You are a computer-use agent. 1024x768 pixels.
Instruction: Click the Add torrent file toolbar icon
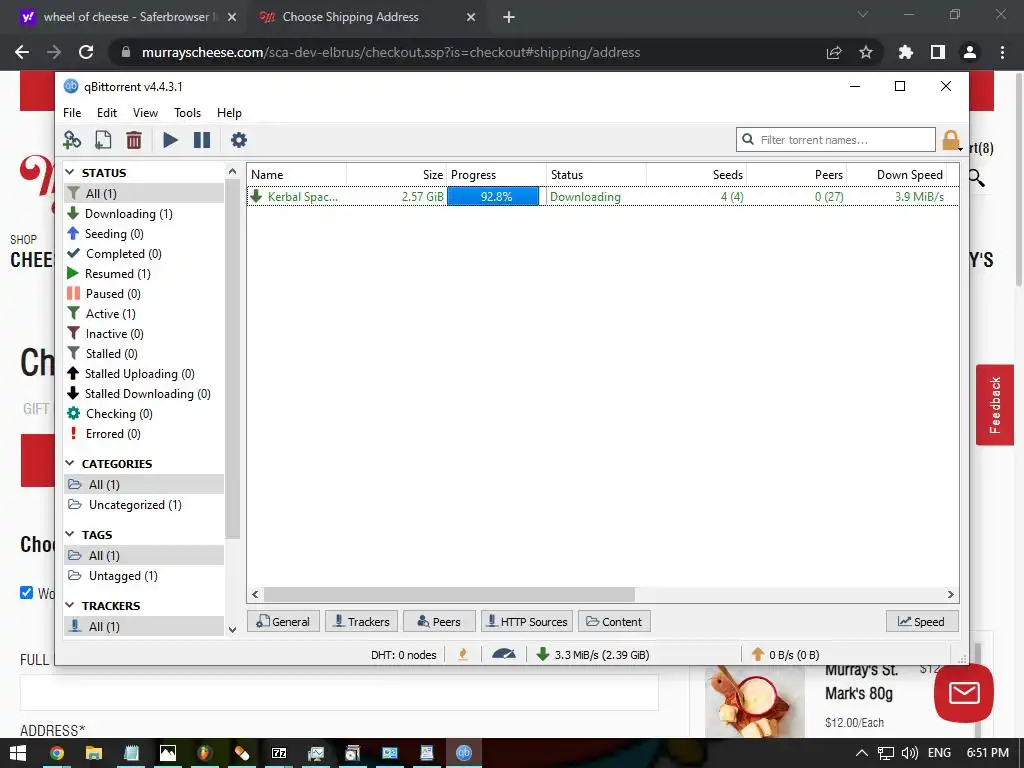[x=103, y=140]
